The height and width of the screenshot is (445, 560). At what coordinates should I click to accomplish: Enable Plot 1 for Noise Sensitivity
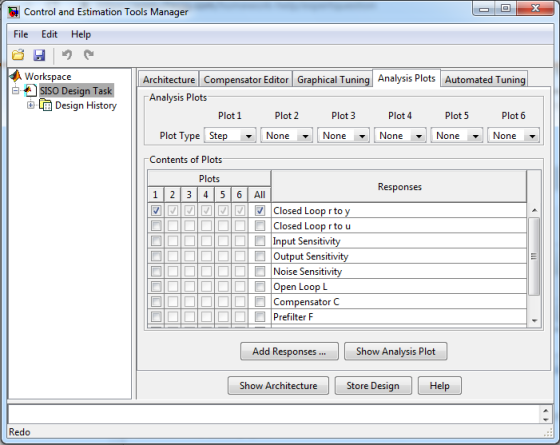[156, 271]
